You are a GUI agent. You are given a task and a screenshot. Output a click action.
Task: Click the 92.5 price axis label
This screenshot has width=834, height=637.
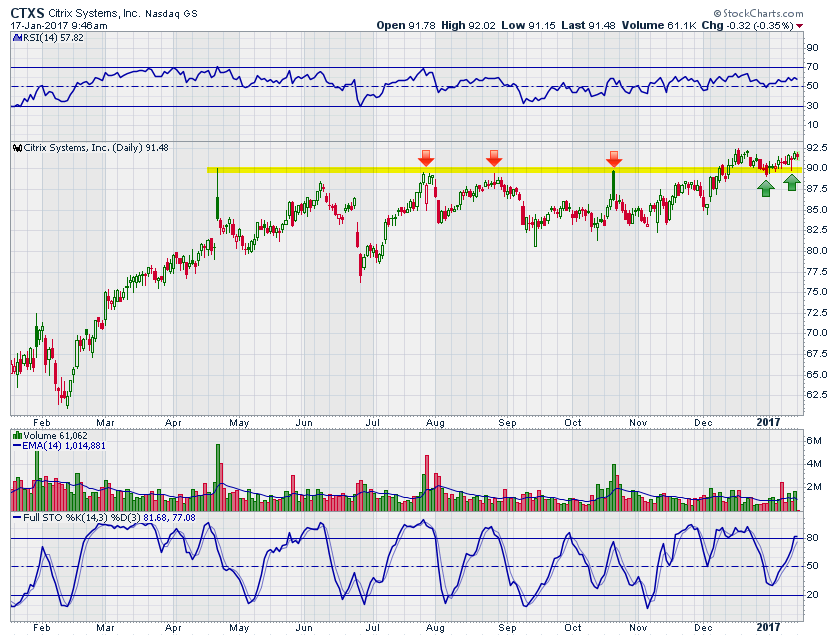816,147
